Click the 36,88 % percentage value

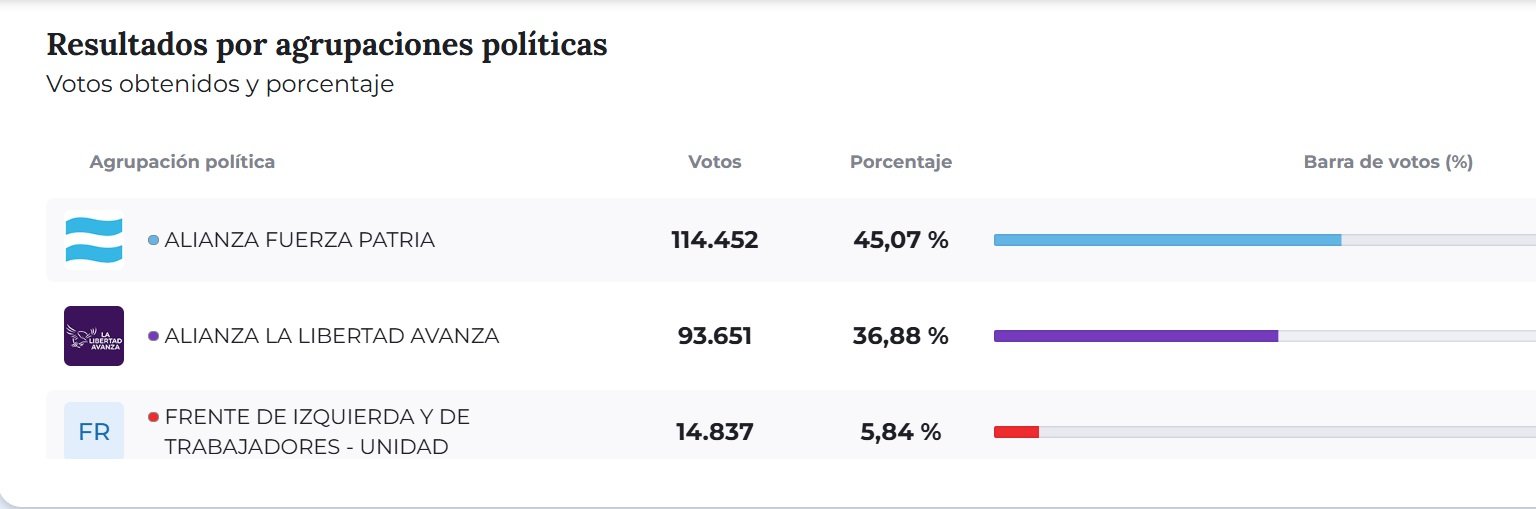(x=901, y=336)
